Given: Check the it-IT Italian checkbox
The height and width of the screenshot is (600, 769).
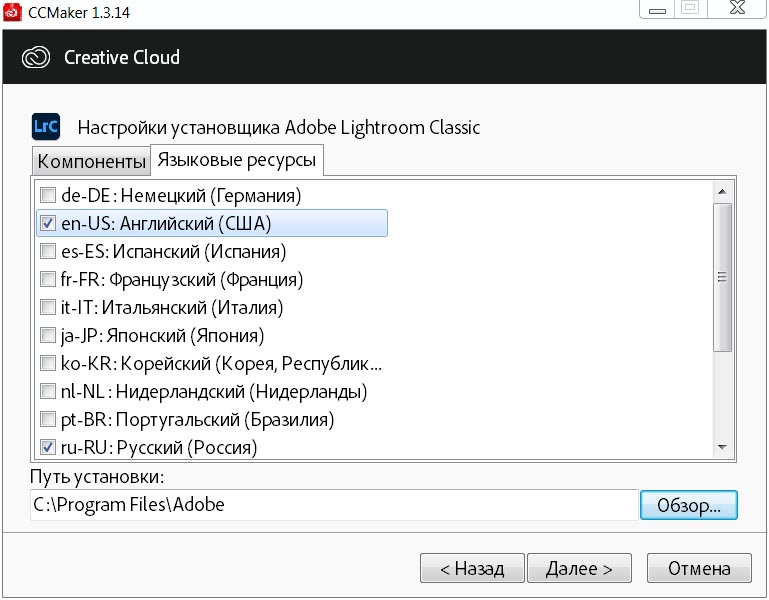Looking at the screenshot, I should click(48, 307).
